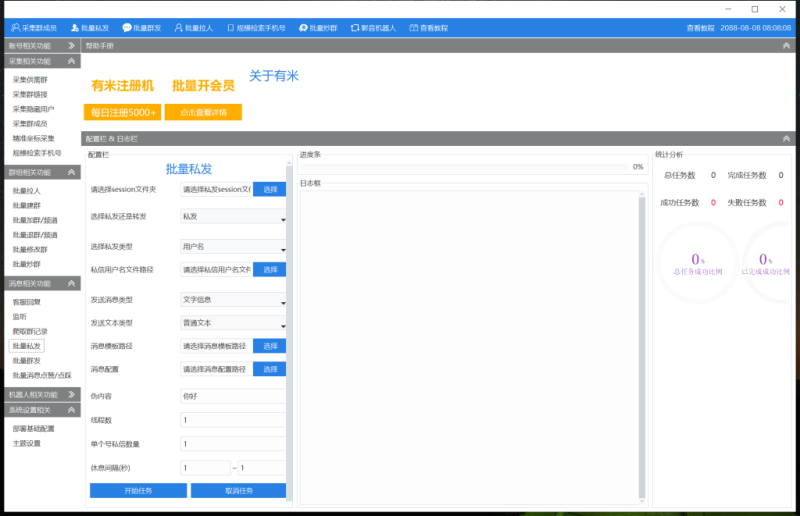Open the 发送消息类型 dropdown showing 文字信息

(x=233, y=300)
